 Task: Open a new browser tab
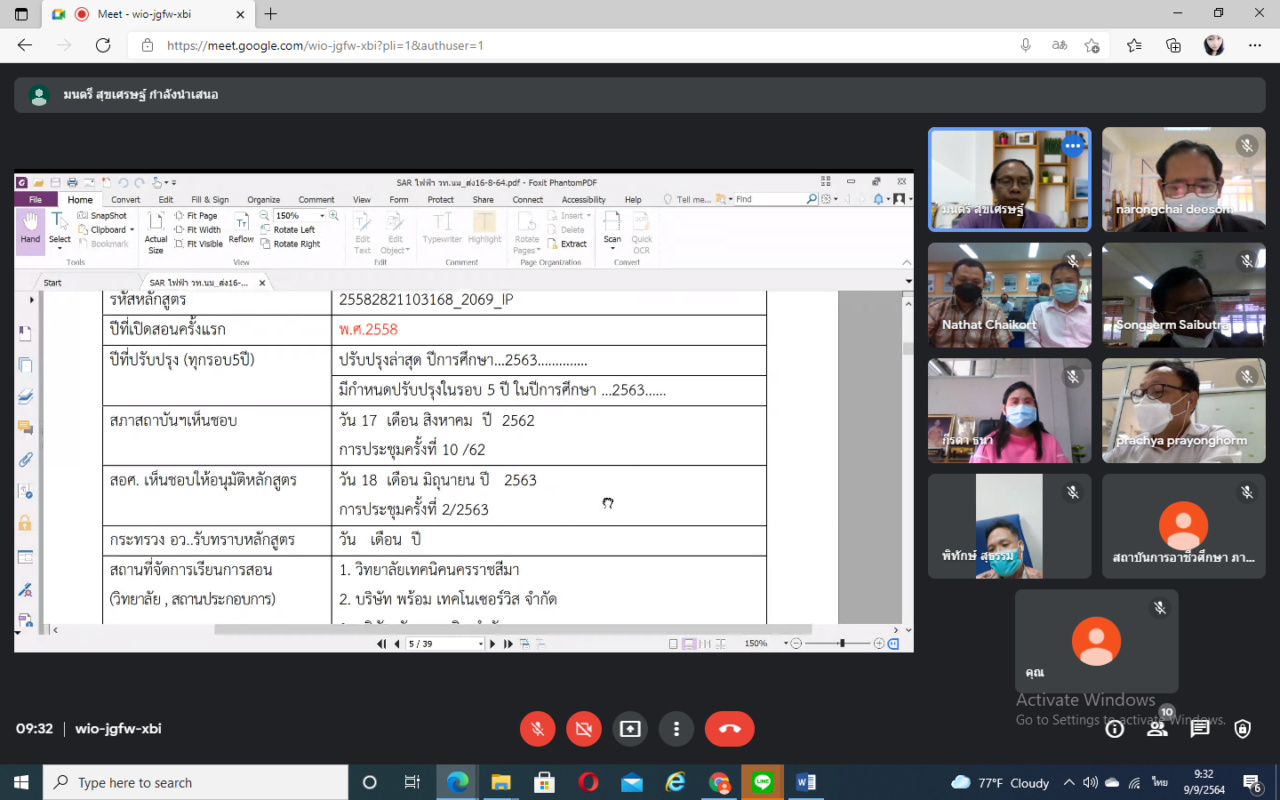(x=271, y=14)
